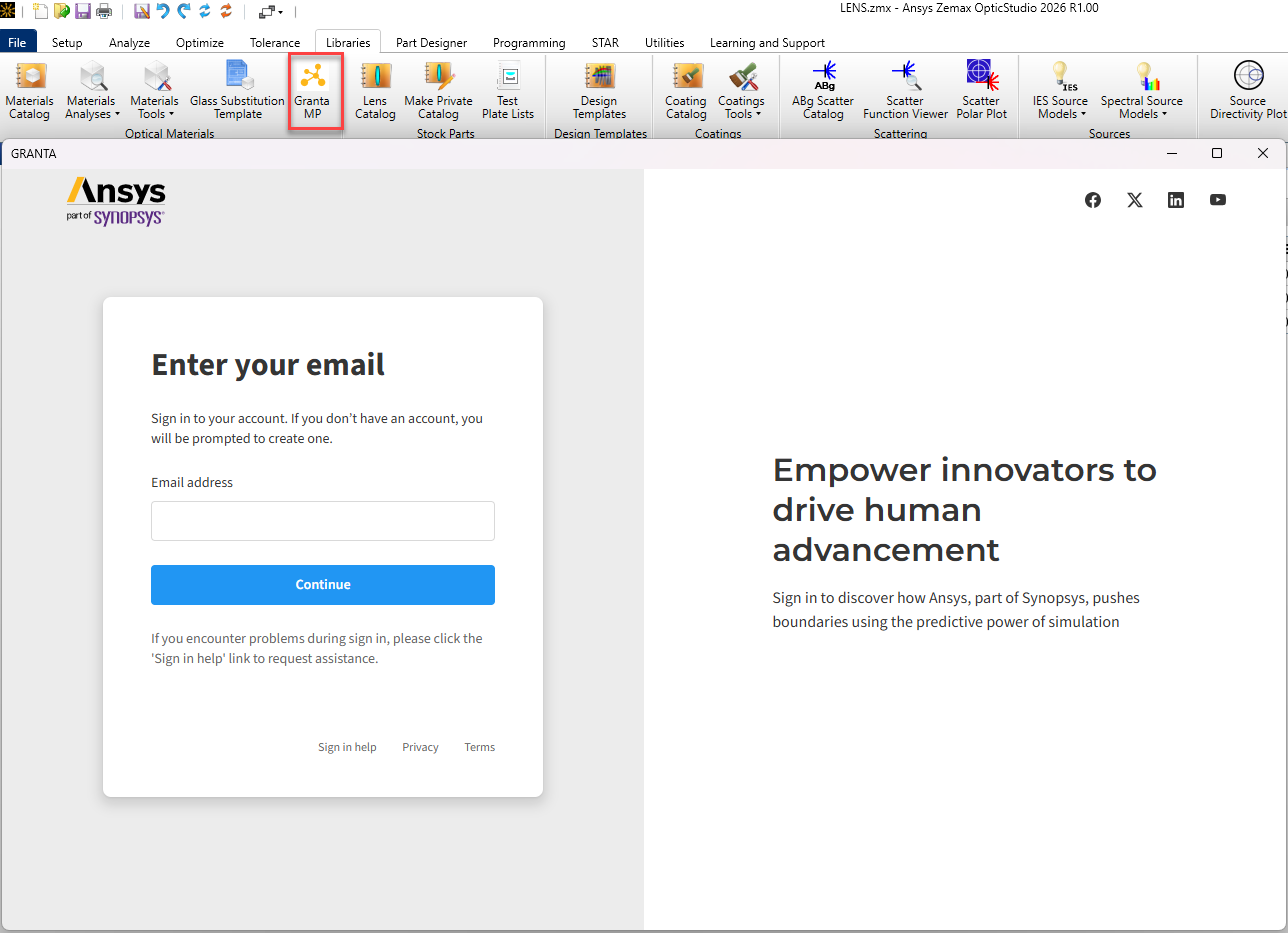Redo the last action
The width and height of the screenshot is (1288, 933).
coord(183,11)
